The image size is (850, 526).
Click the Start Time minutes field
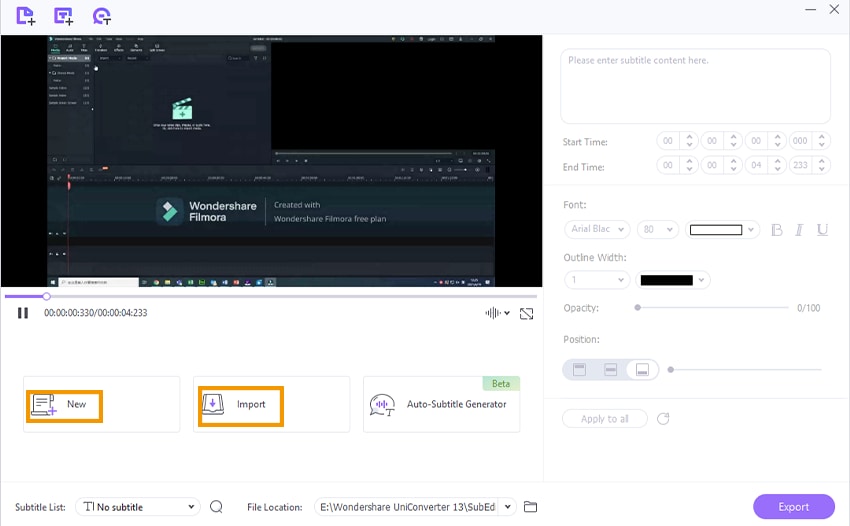tap(712, 141)
